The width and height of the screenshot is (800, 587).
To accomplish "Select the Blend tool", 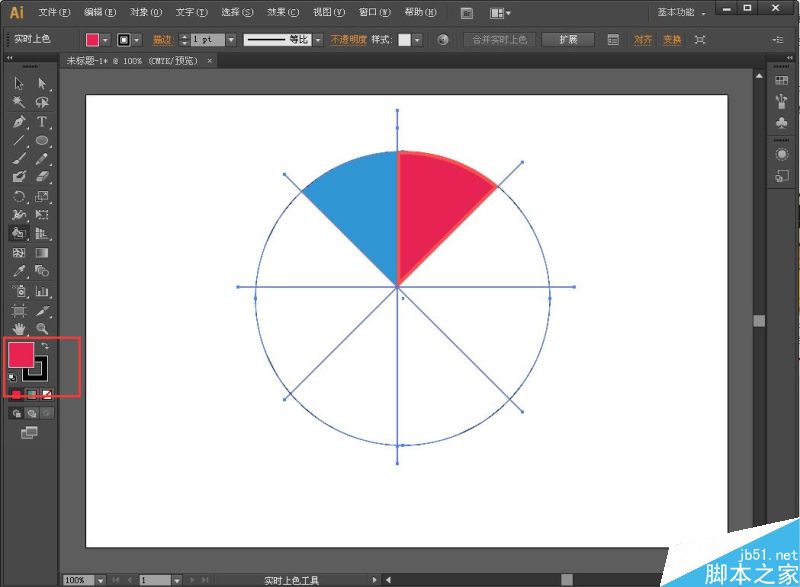I will (x=42, y=271).
